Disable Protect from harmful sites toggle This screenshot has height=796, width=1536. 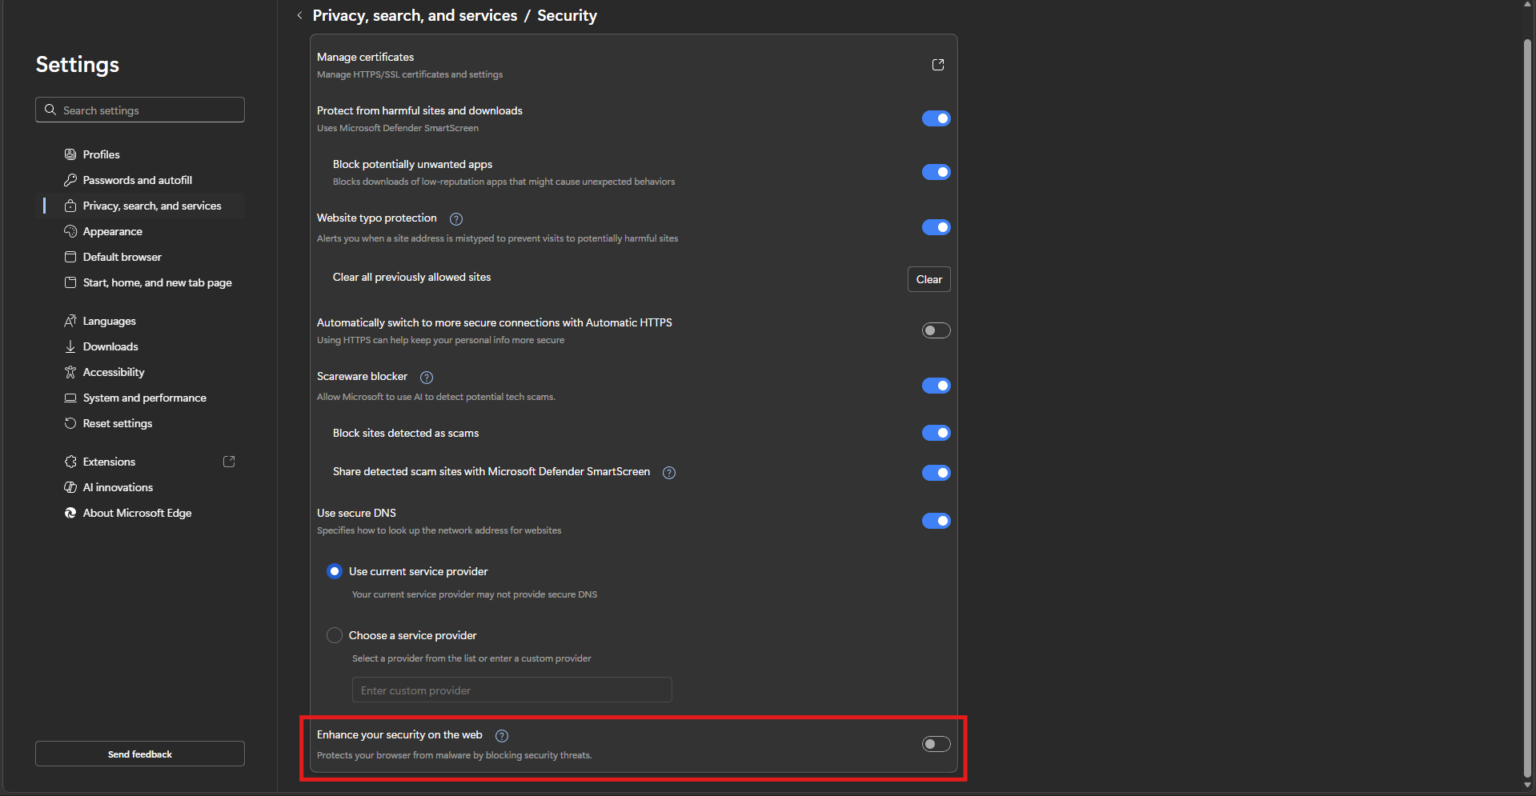[936, 118]
